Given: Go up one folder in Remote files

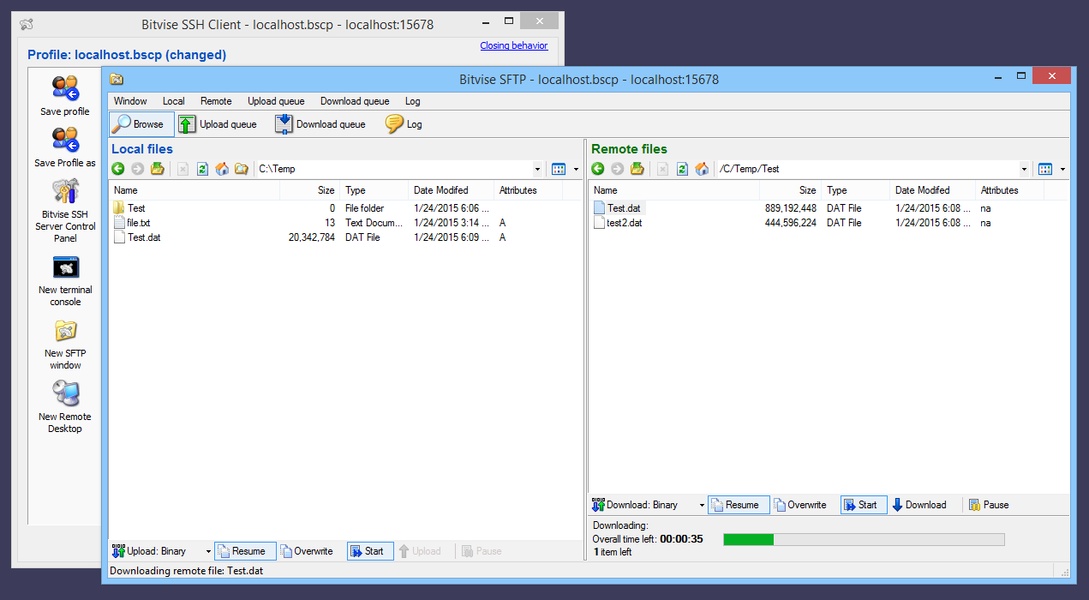Looking at the screenshot, I should tap(636, 169).
